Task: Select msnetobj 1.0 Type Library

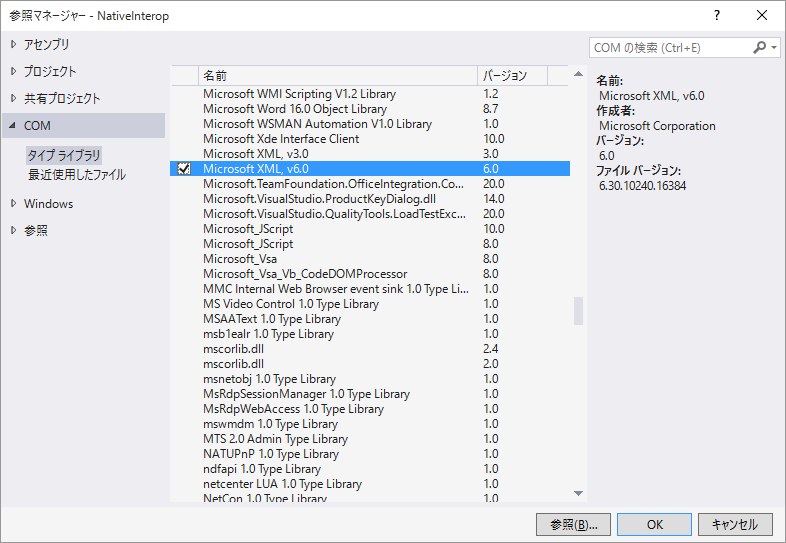Action: (x=370, y=379)
